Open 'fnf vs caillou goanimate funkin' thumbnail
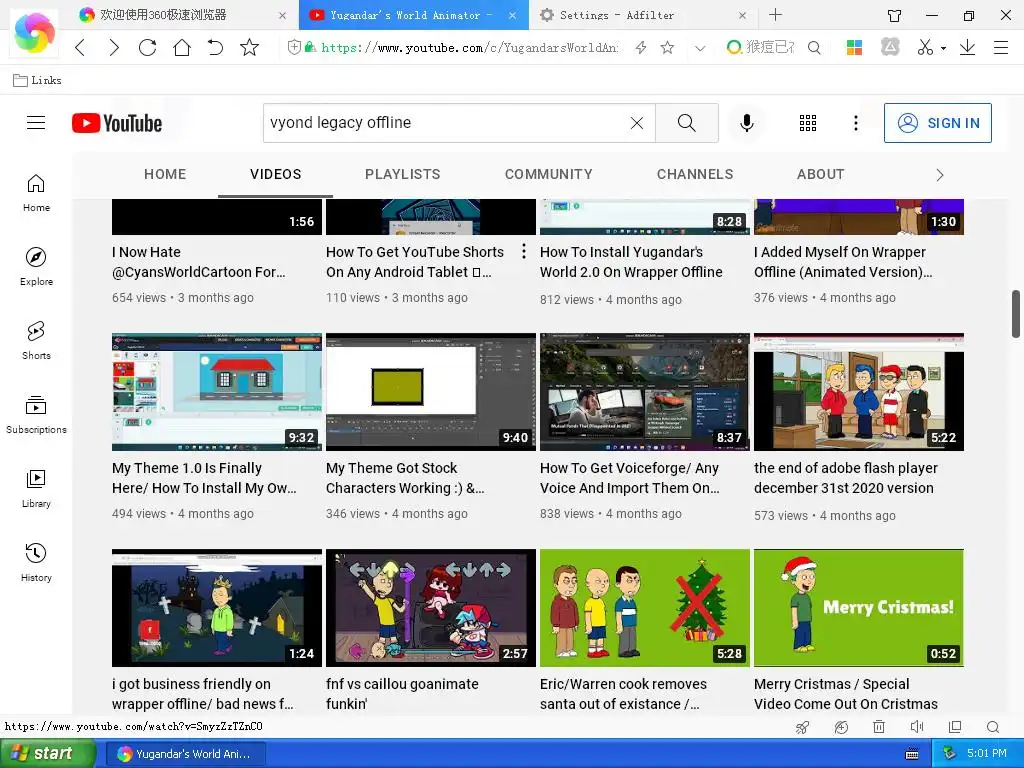Viewport: 1024px width, 768px height. (430, 608)
